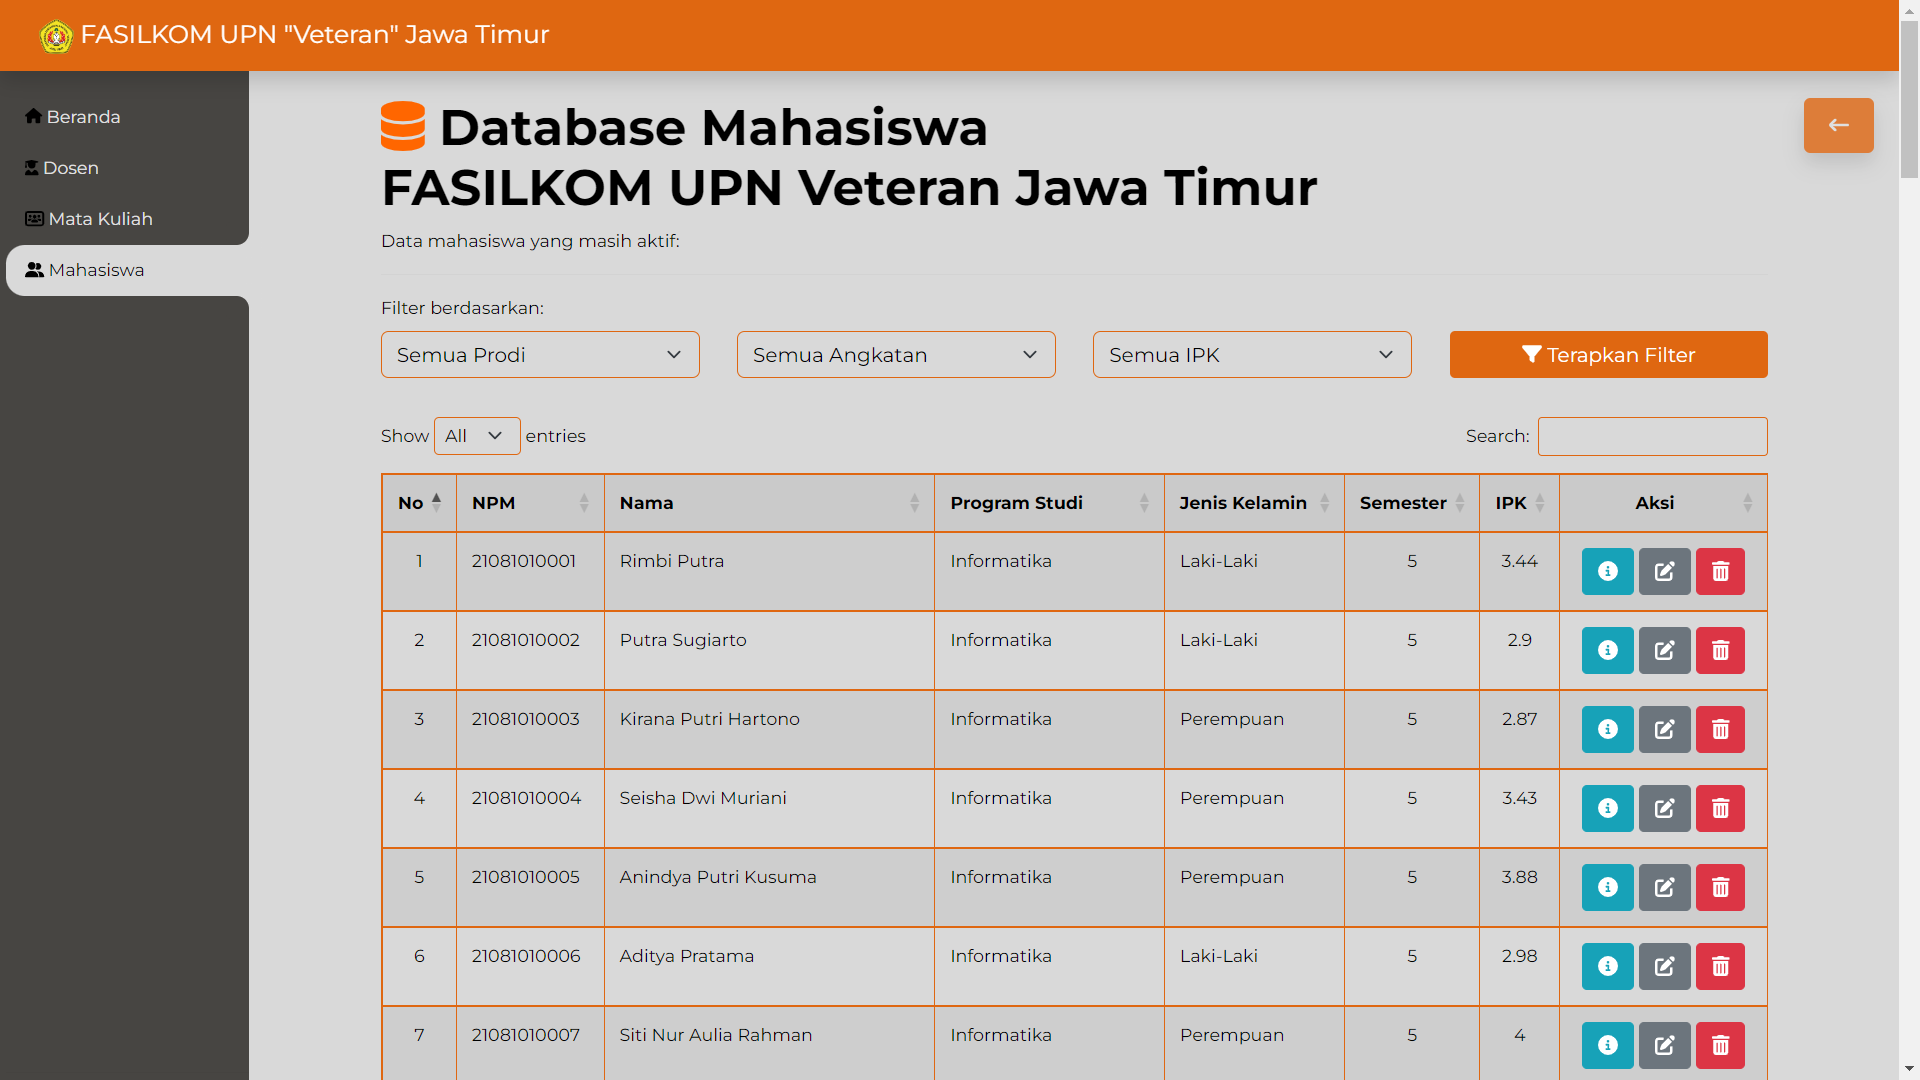1920x1080 pixels.
Task: Click IPK value 3.44
Action: click(1519, 561)
